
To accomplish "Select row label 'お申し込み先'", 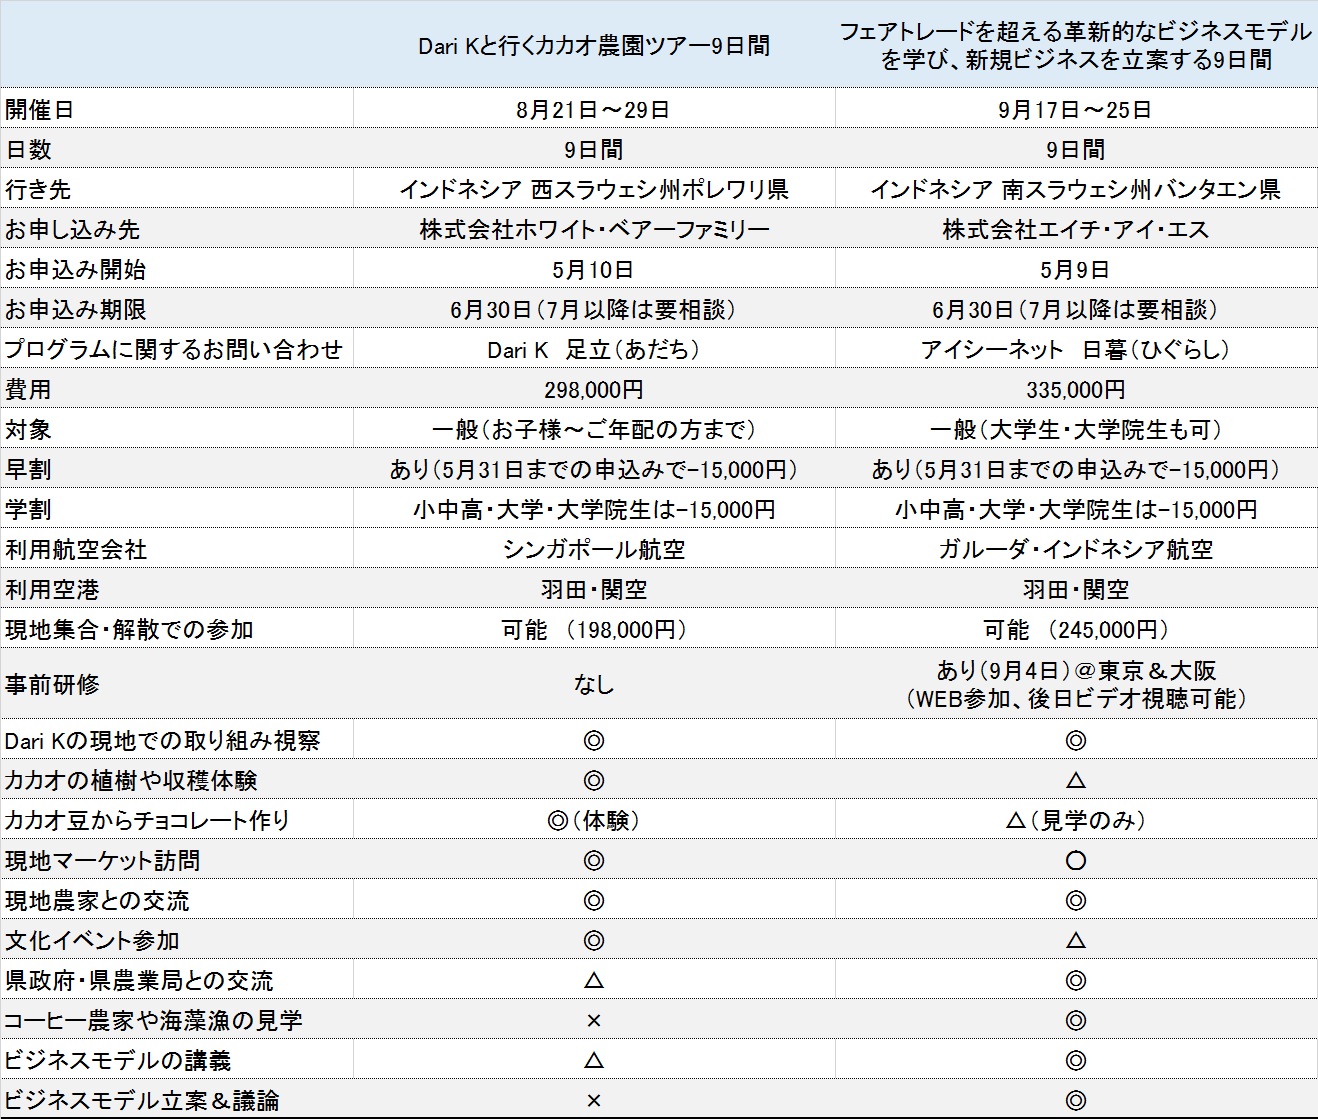I will pos(73,230).
